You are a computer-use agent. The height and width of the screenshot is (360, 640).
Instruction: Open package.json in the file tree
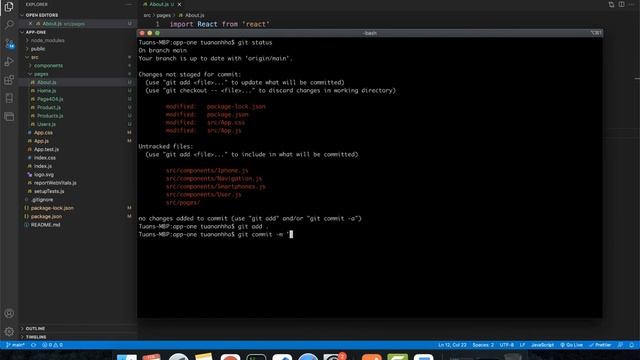(x=47, y=216)
